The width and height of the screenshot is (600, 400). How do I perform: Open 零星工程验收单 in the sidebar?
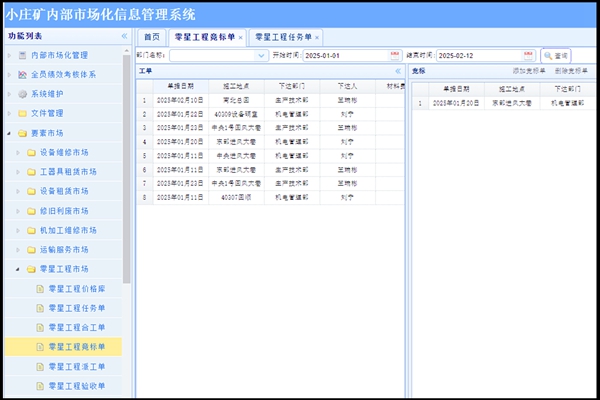tap(78, 386)
